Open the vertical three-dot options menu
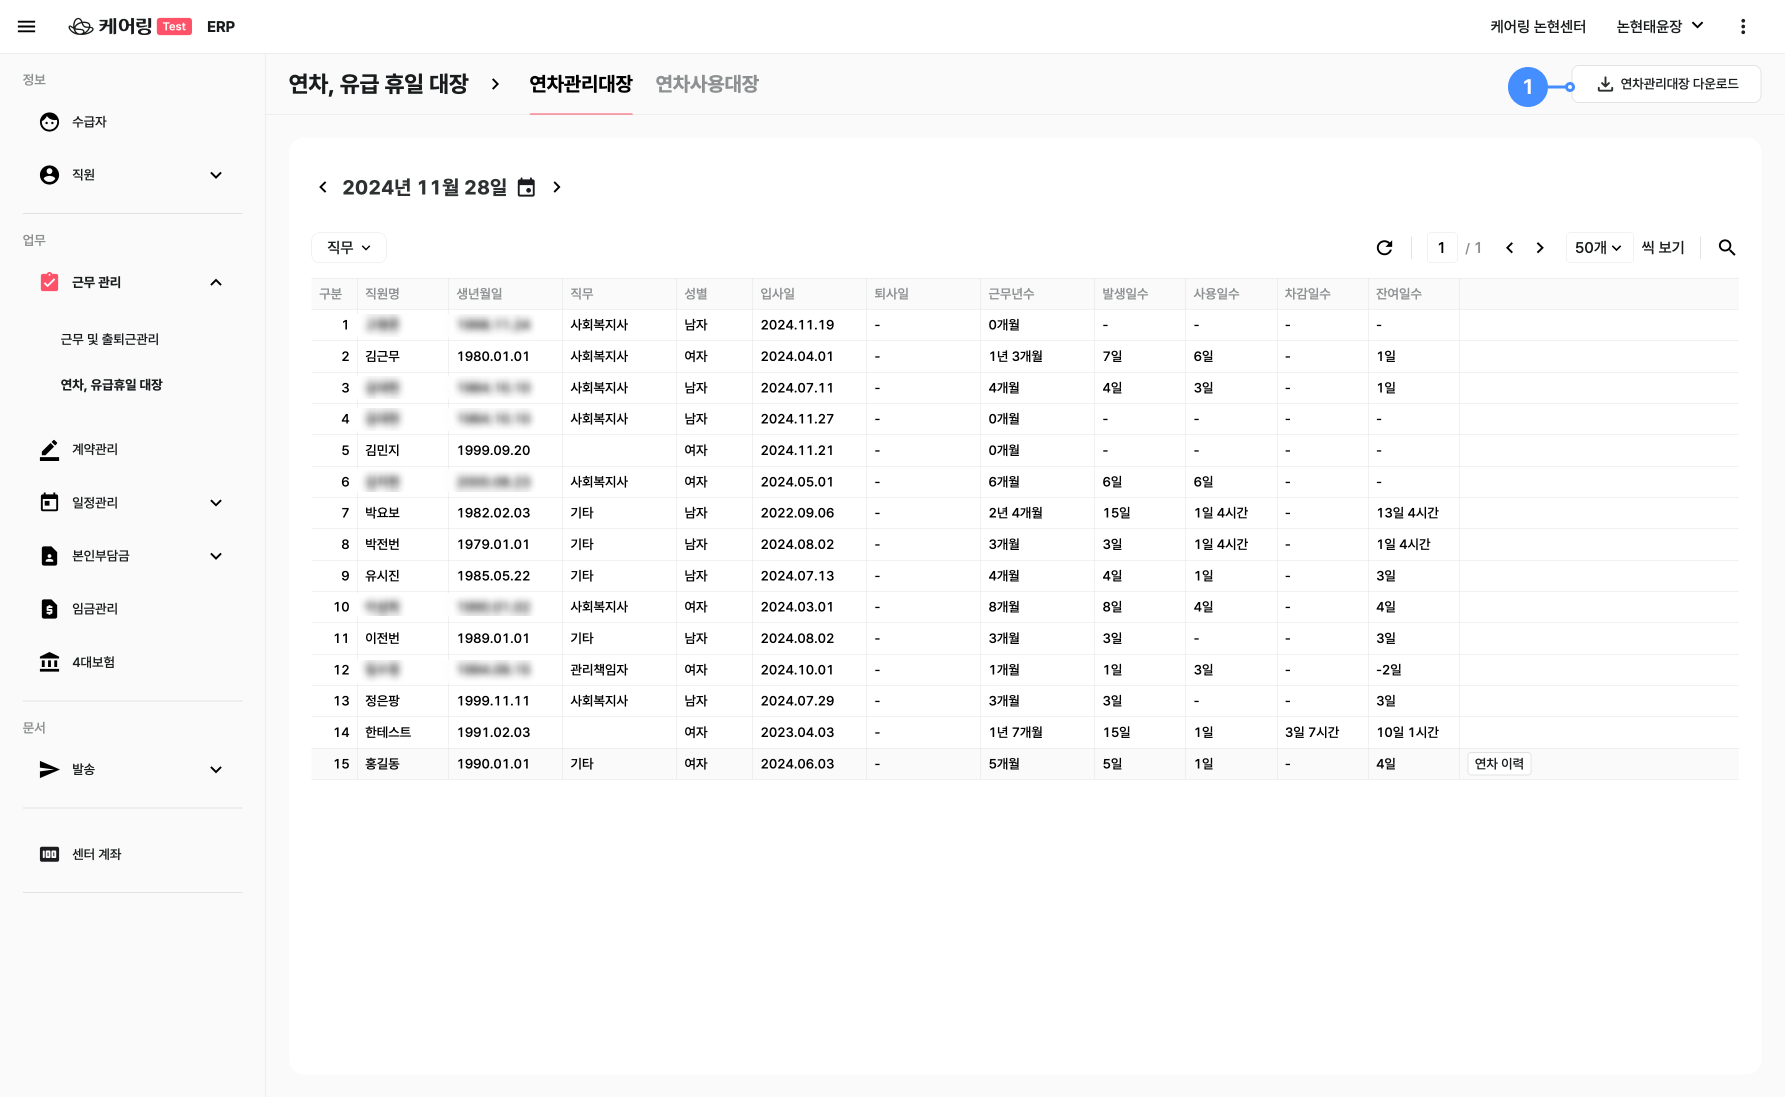Viewport: 1785px width, 1097px height. pyautogui.click(x=1742, y=27)
